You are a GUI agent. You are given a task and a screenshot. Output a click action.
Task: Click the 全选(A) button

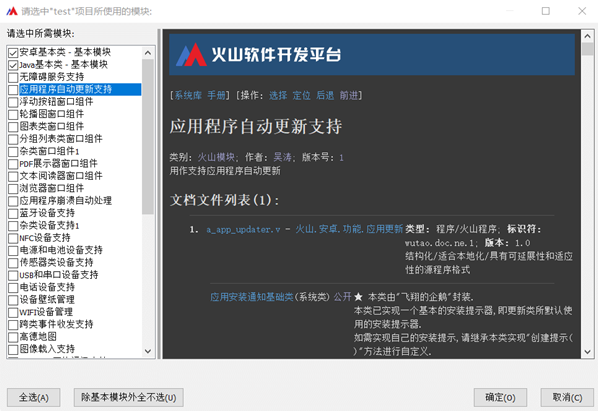[x=34, y=398]
